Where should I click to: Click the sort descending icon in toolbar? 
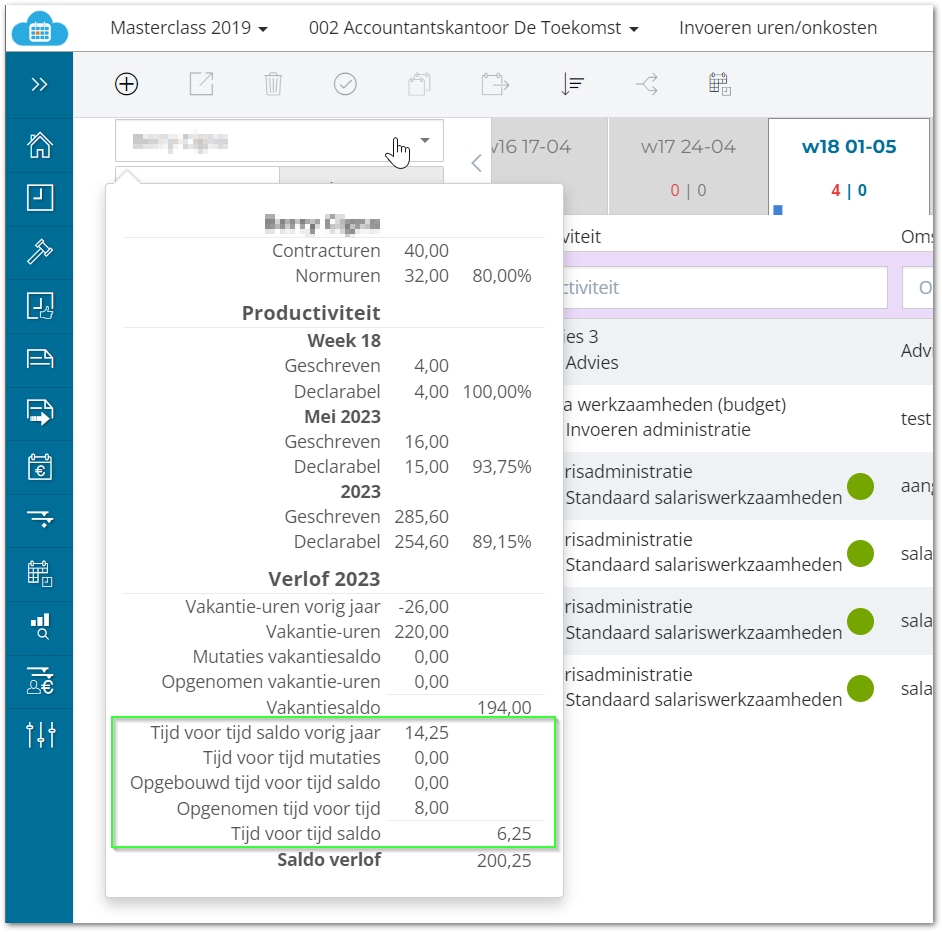point(572,84)
